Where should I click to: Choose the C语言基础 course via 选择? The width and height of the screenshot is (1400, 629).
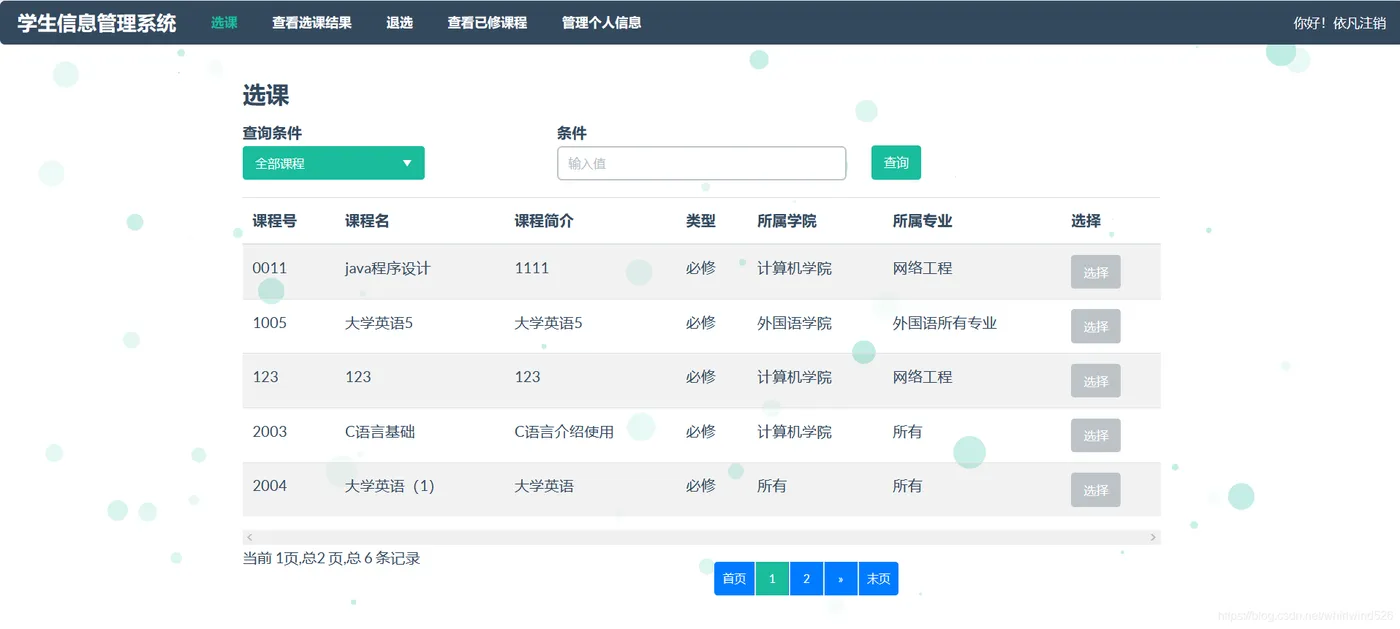1096,435
